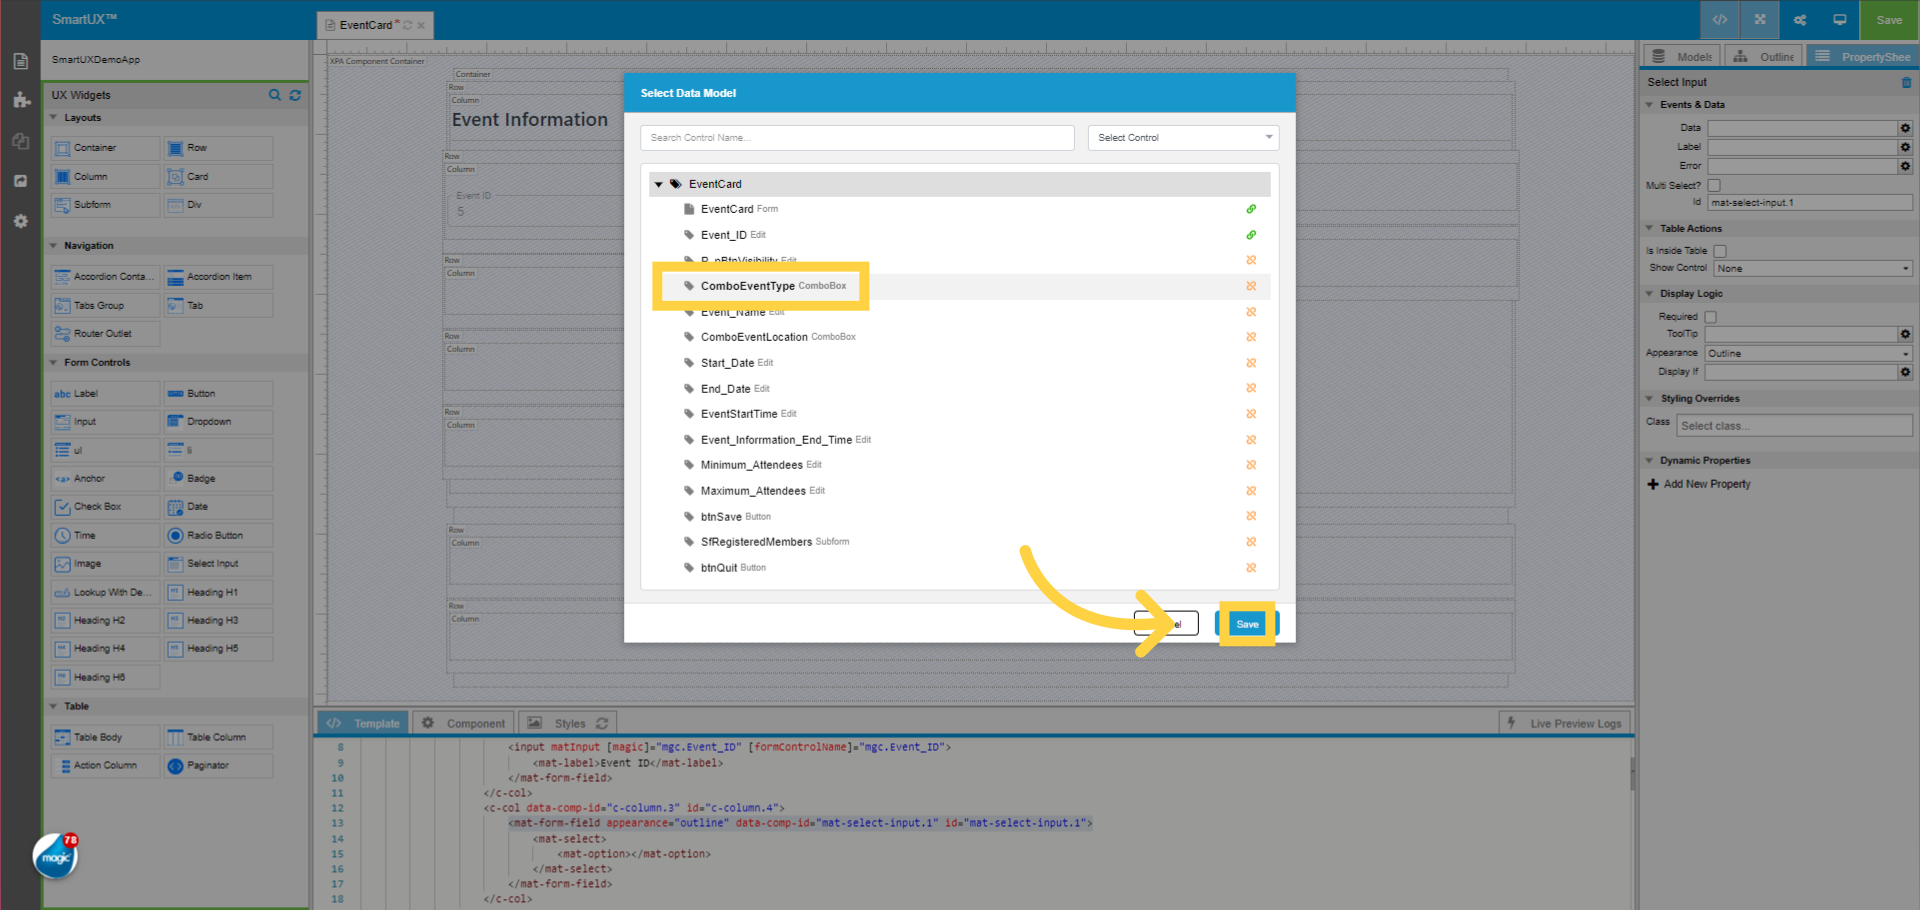The width and height of the screenshot is (1920, 910).
Task: Click the Search Control Name field
Action: click(856, 137)
